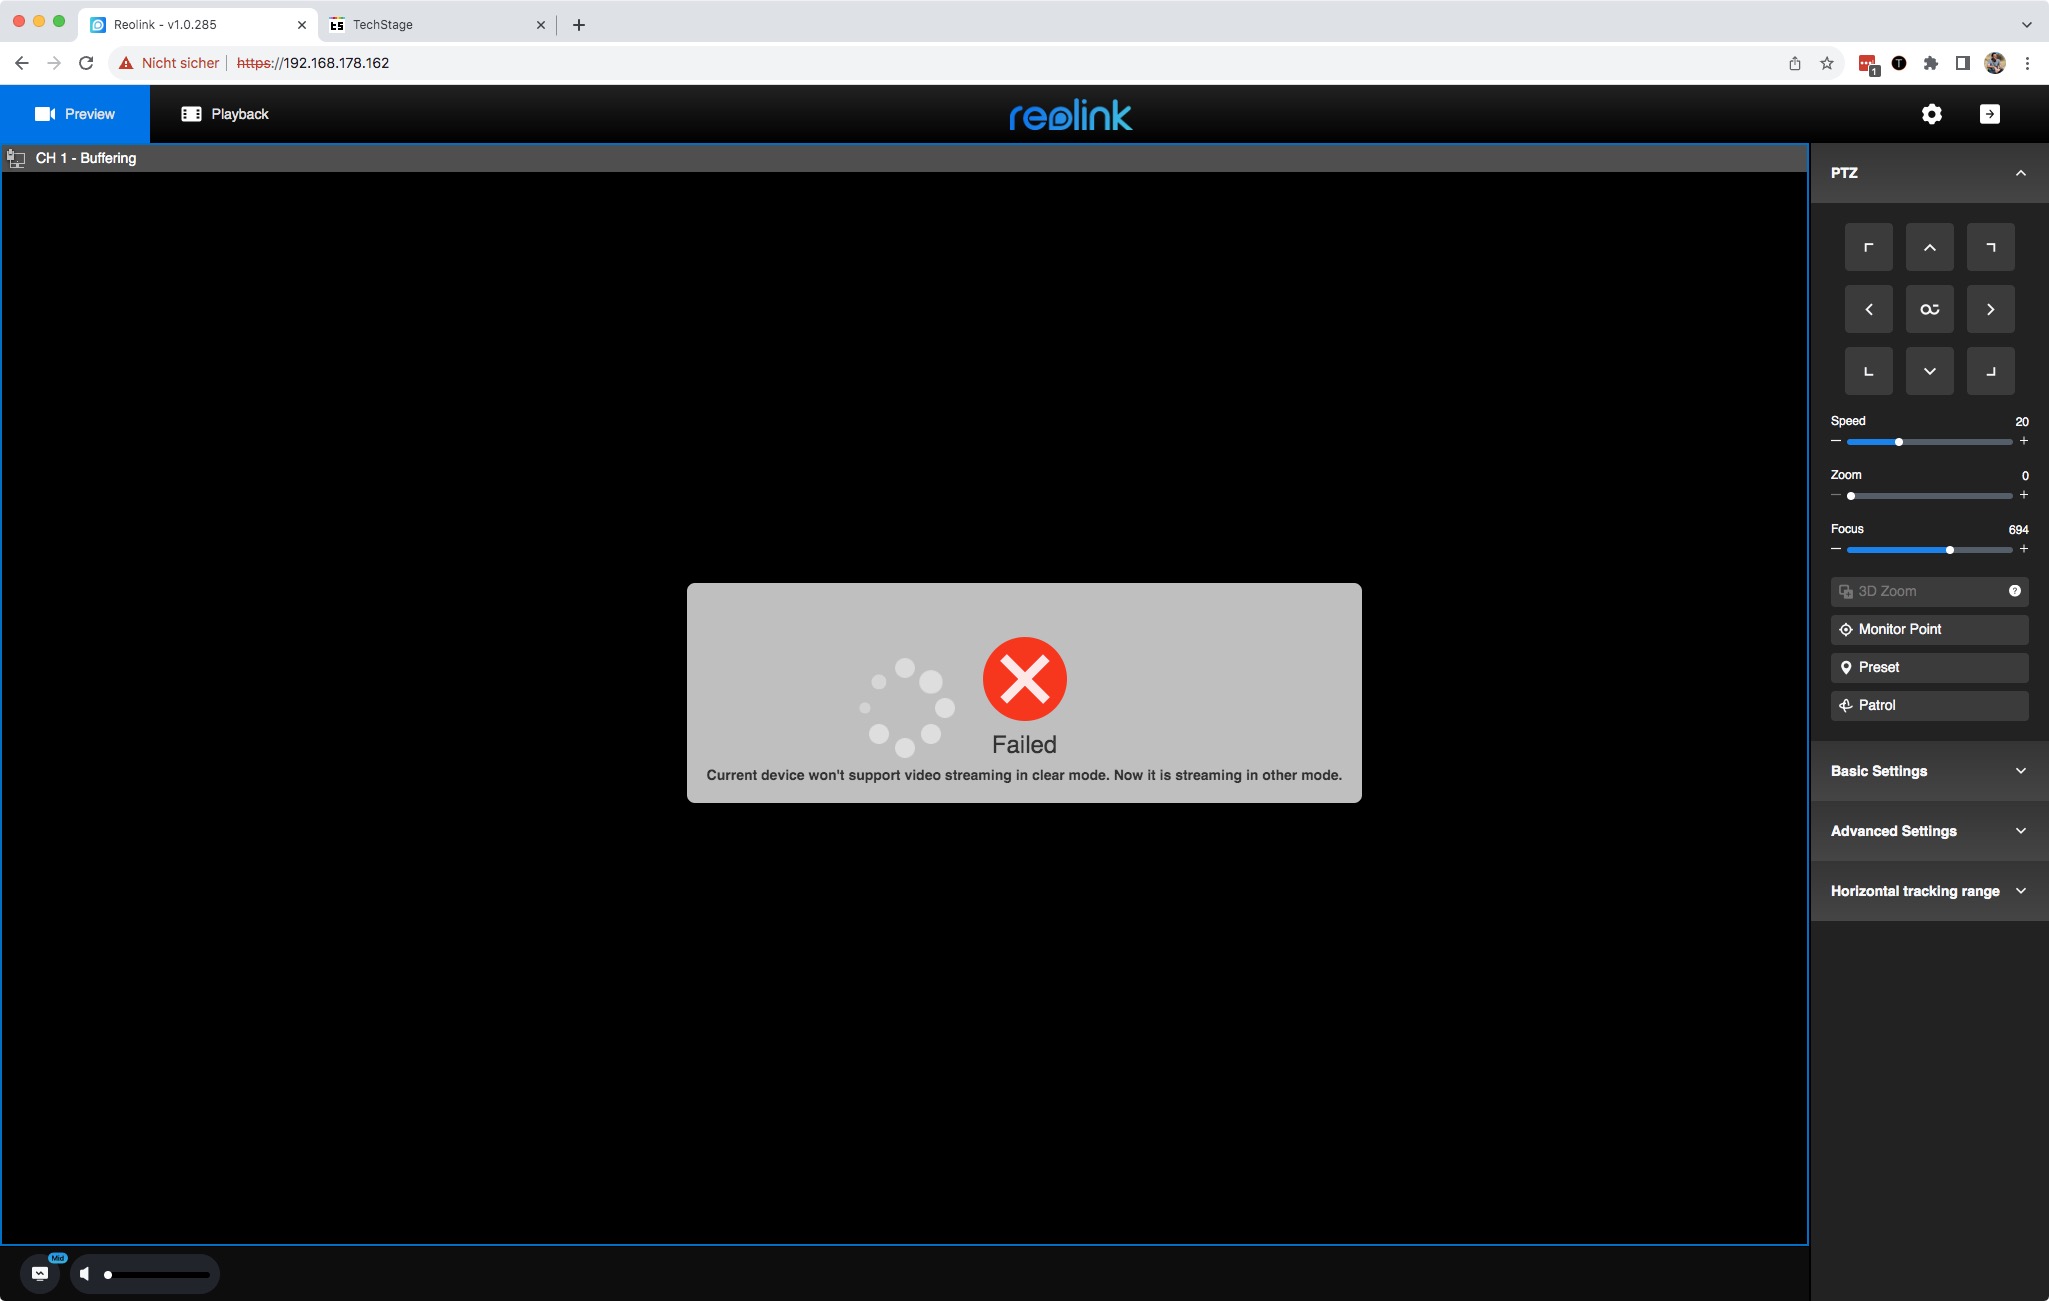Move camera diagonally up-left
2049x1301 pixels.
(1868, 248)
